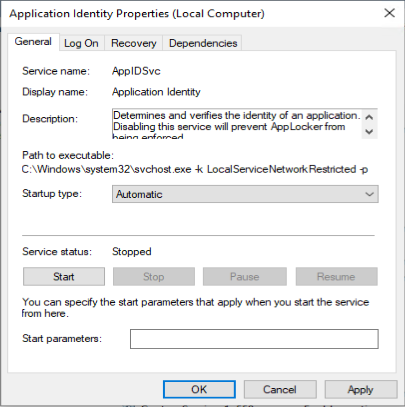Open the Log On tab
The image size is (405, 407).
pos(81,43)
